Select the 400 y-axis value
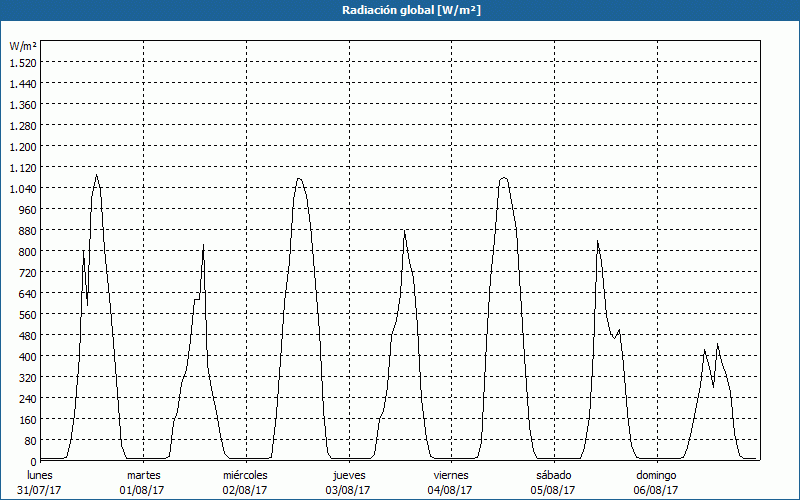The width and height of the screenshot is (800, 500). [28, 357]
